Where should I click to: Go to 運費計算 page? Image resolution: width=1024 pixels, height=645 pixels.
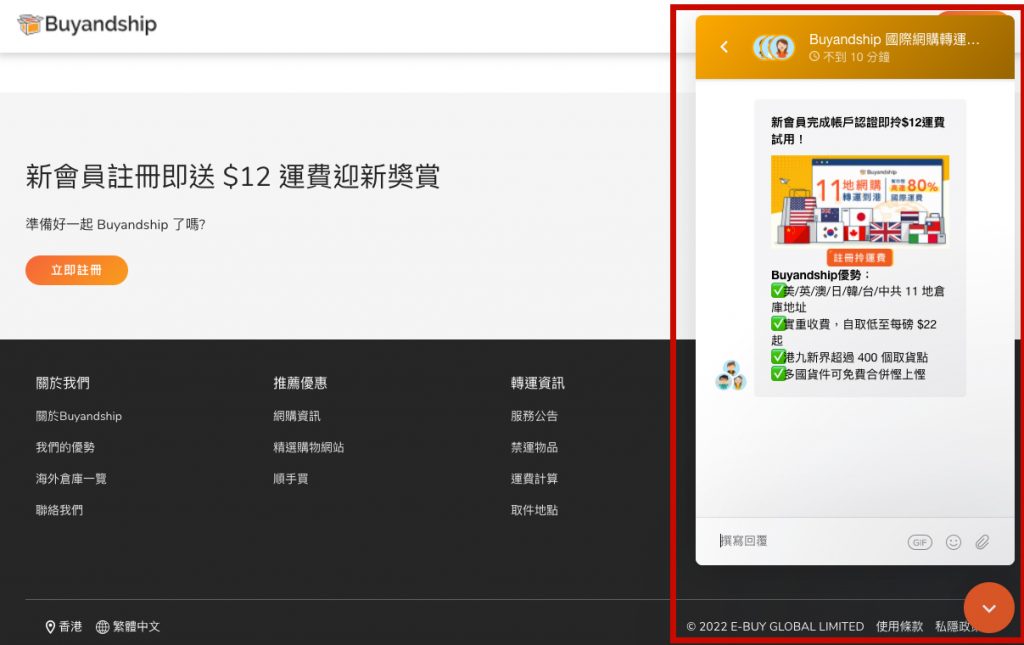click(534, 479)
